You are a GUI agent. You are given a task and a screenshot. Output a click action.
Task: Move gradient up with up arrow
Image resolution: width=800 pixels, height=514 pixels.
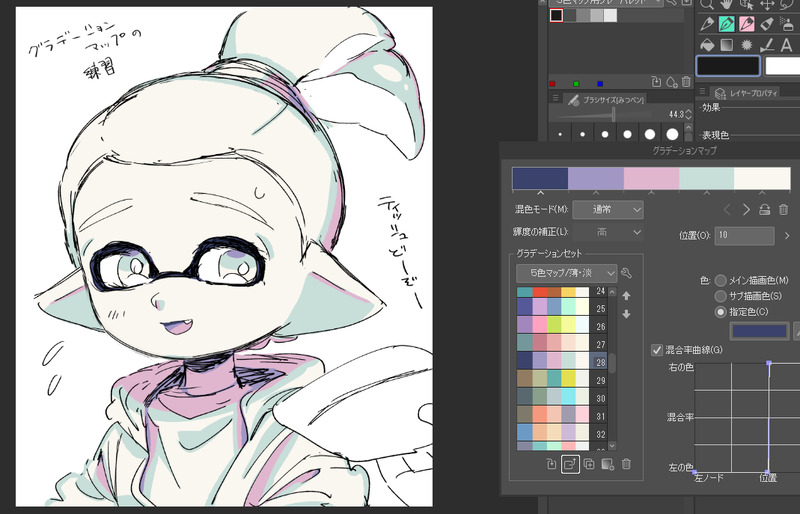coord(627,296)
